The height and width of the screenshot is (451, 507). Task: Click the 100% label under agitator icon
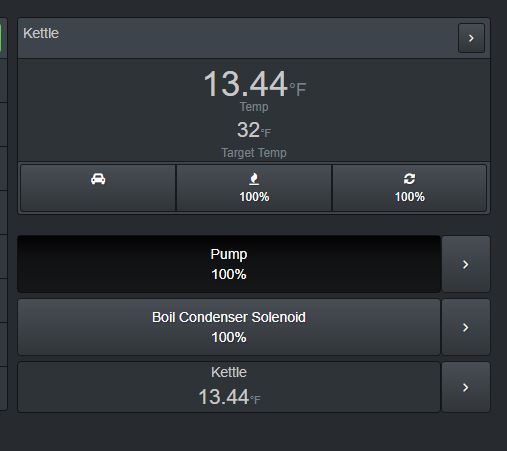pos(410,197)
